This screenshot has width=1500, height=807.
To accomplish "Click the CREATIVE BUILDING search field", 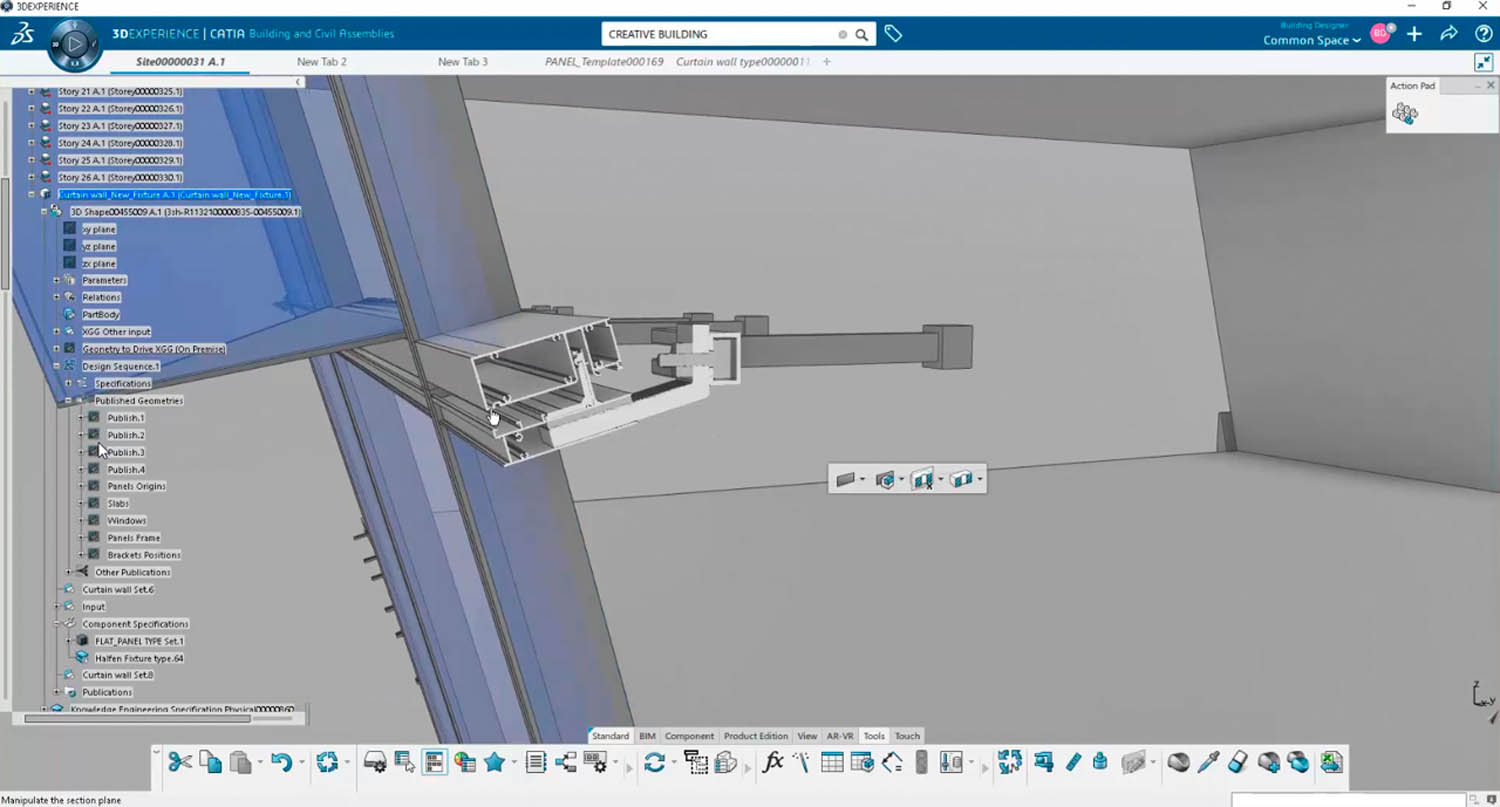I will pos(720,34).
